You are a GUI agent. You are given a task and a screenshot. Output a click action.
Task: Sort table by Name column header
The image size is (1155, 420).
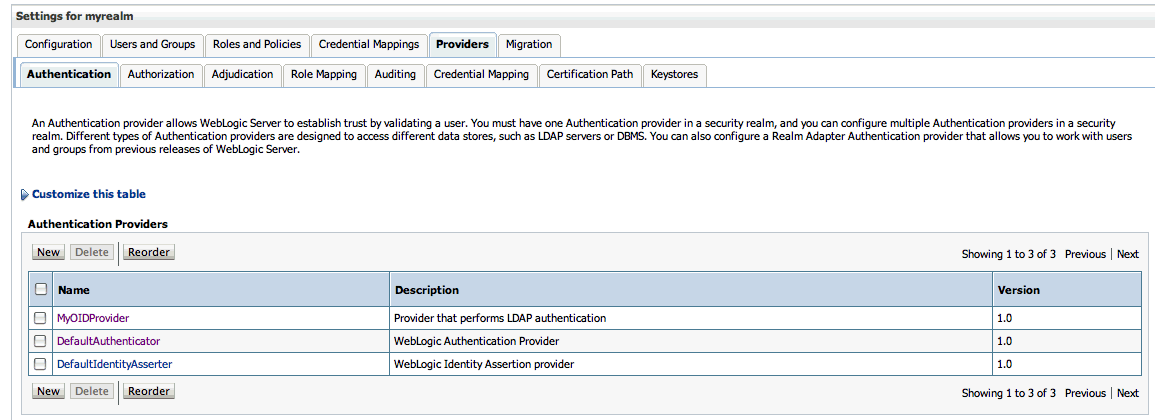[74, 290]
